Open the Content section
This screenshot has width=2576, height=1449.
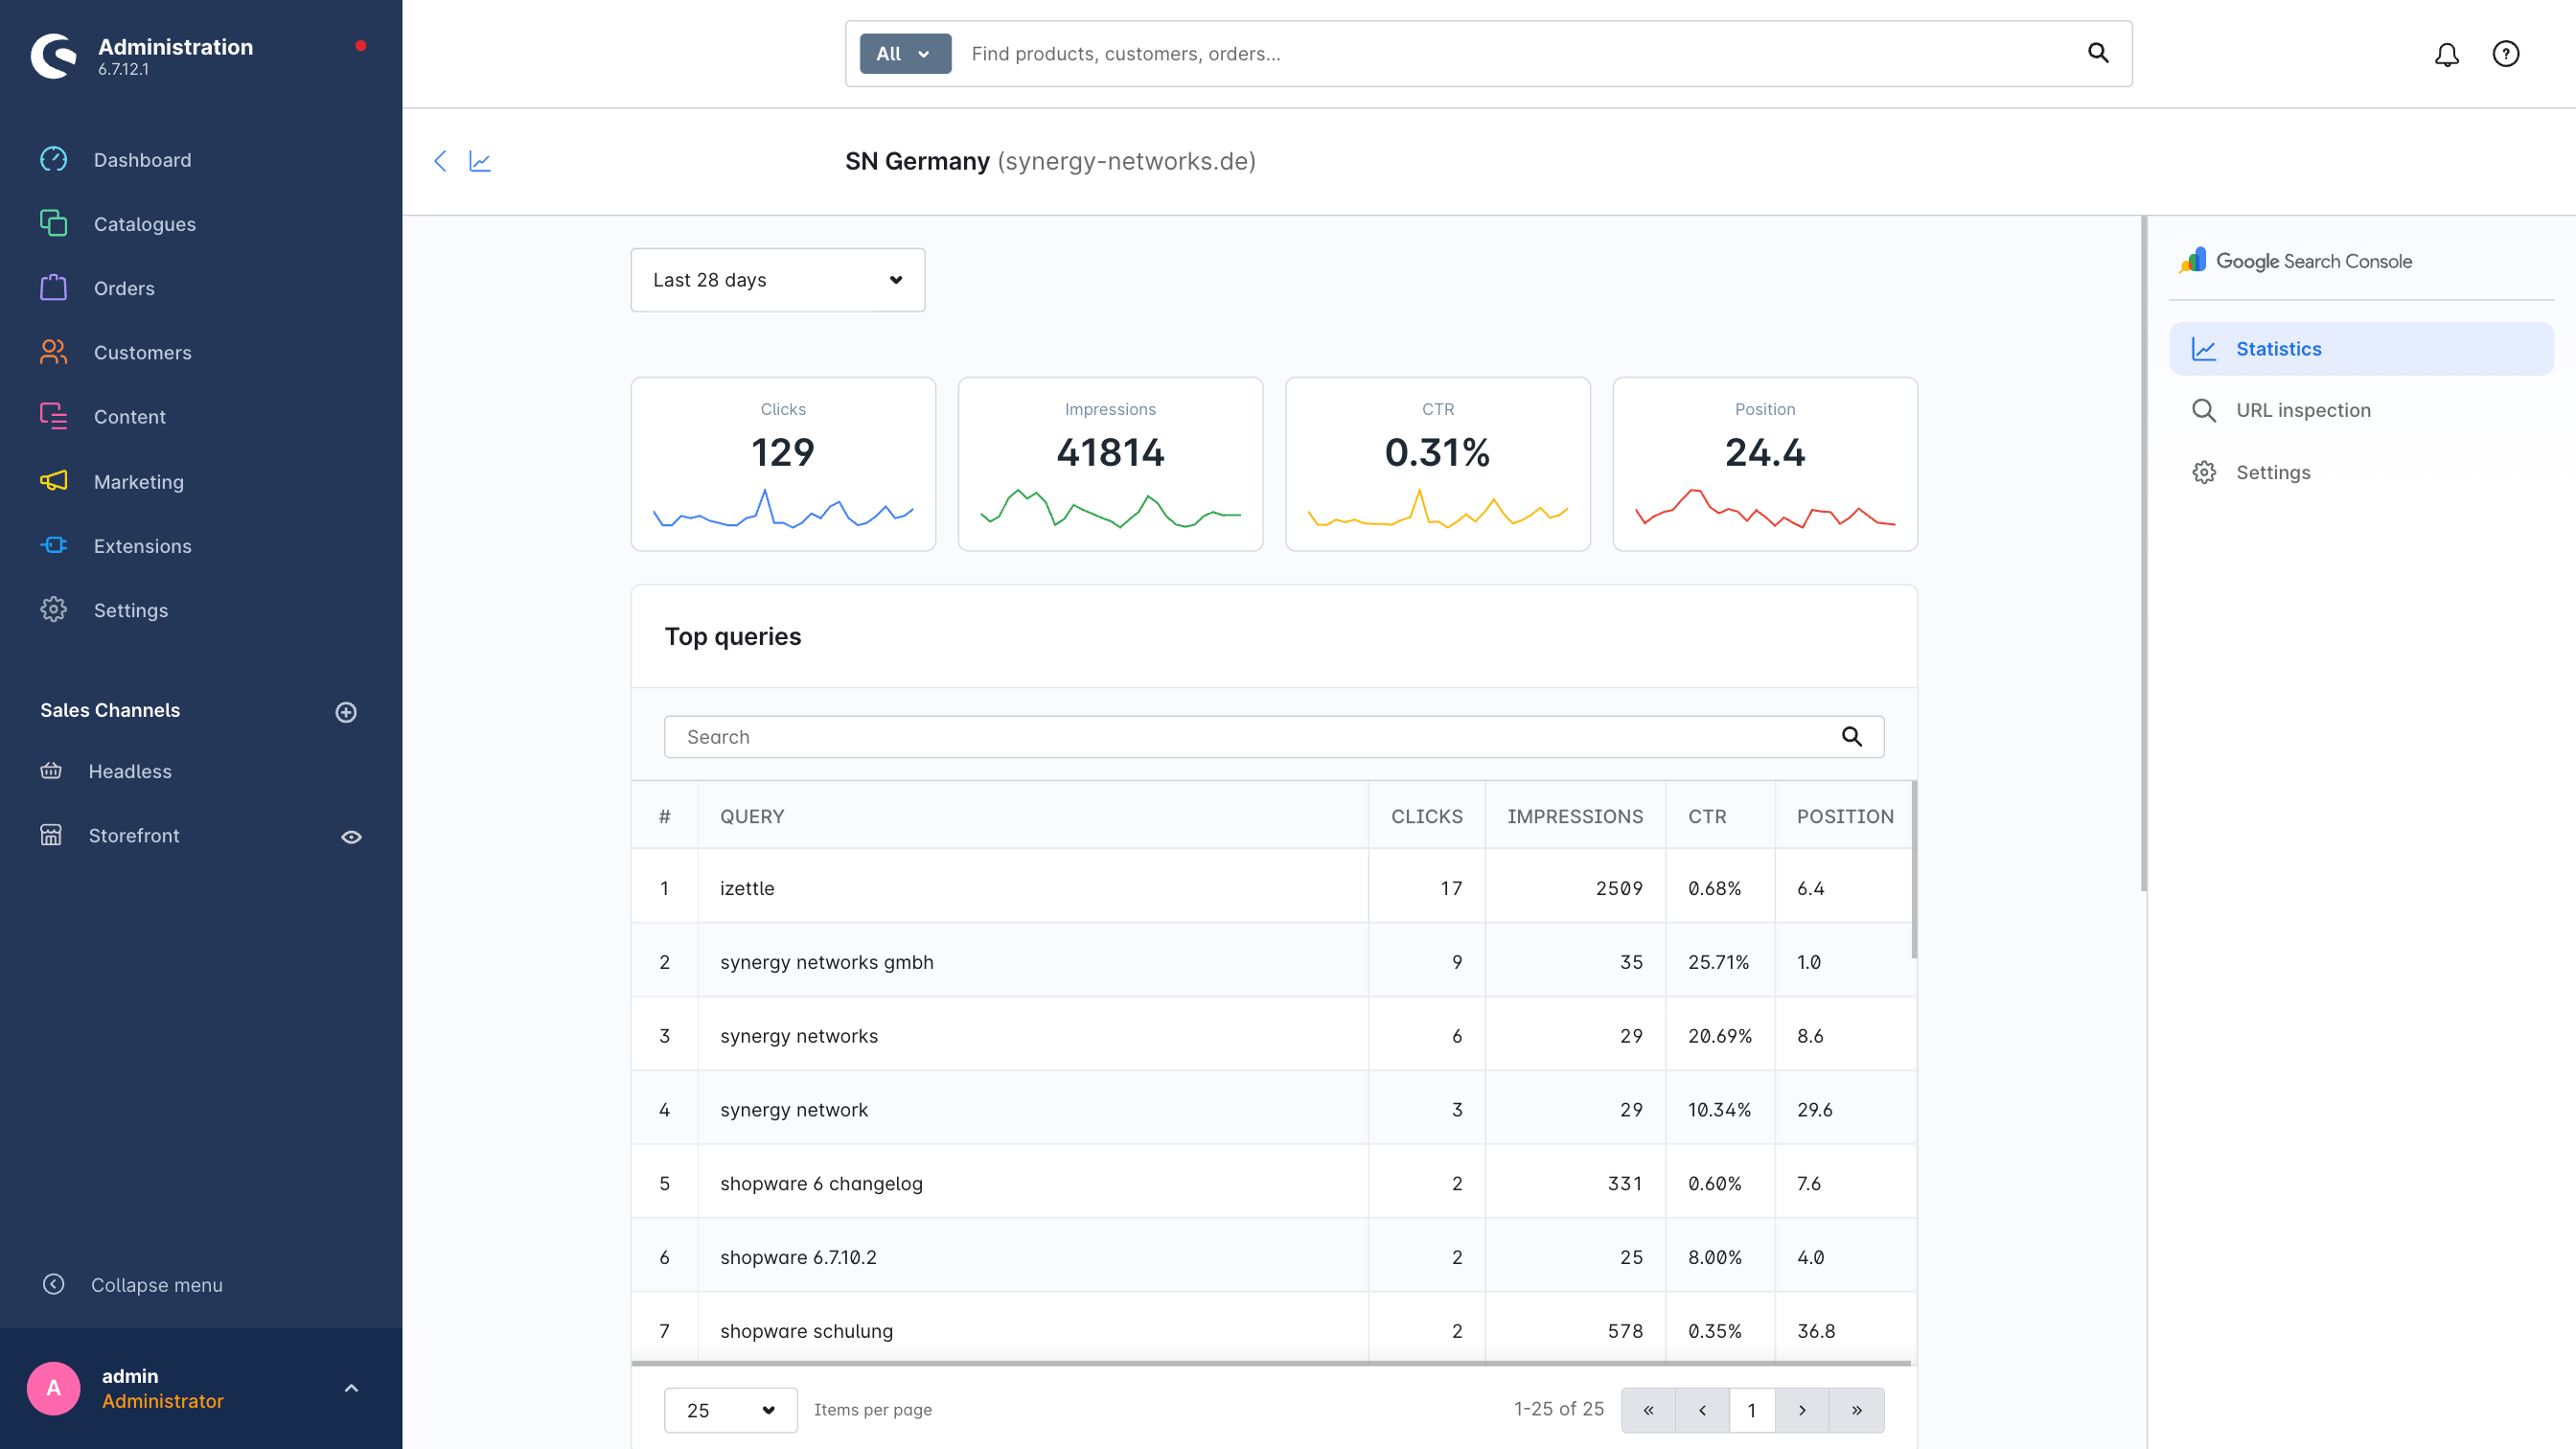(x=129, y=416)
